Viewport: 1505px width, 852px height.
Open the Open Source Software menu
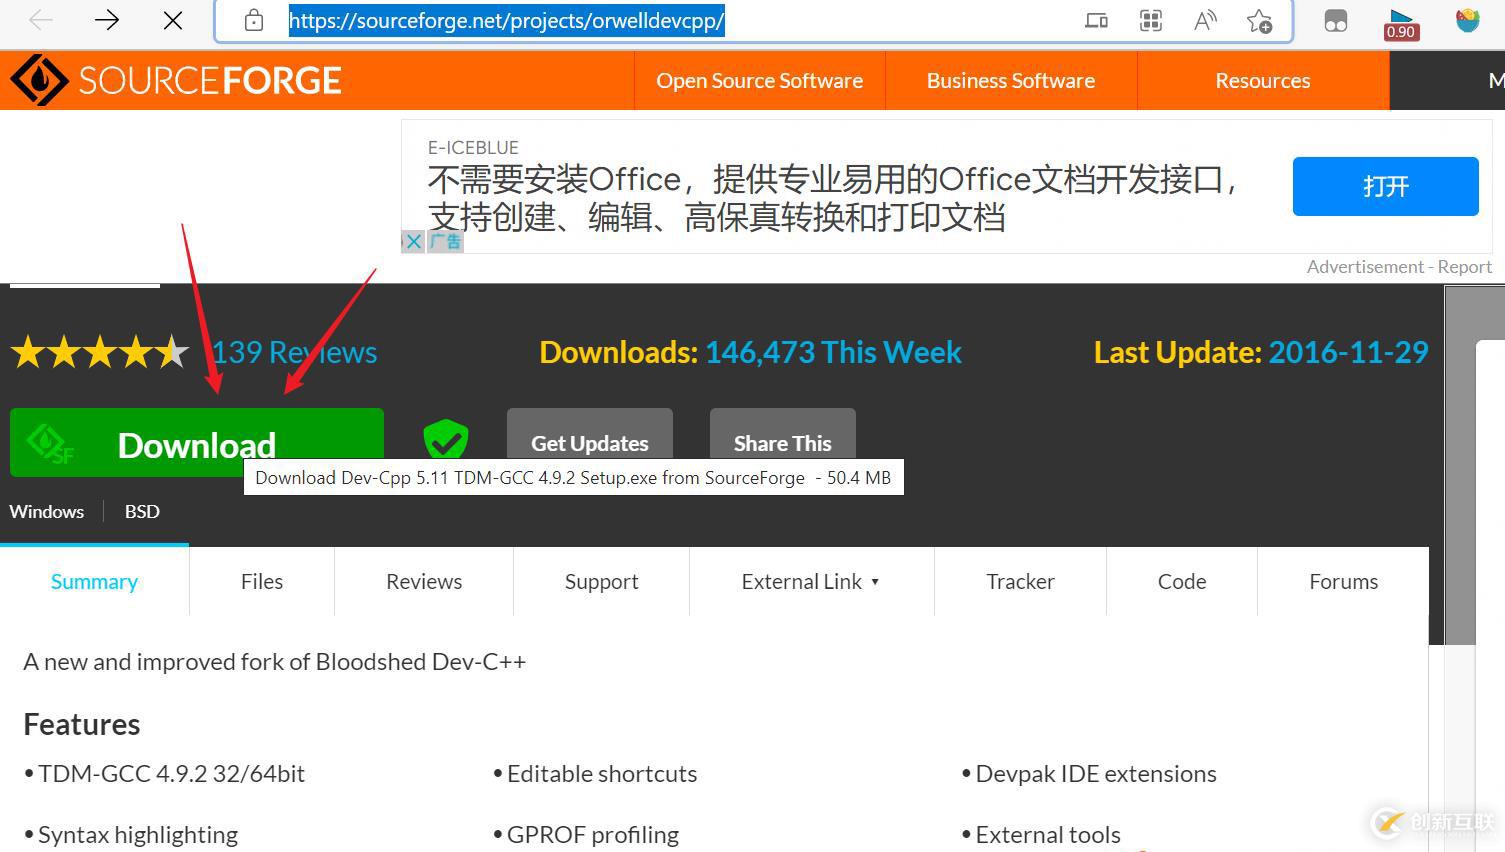click(x=760, y=81)
